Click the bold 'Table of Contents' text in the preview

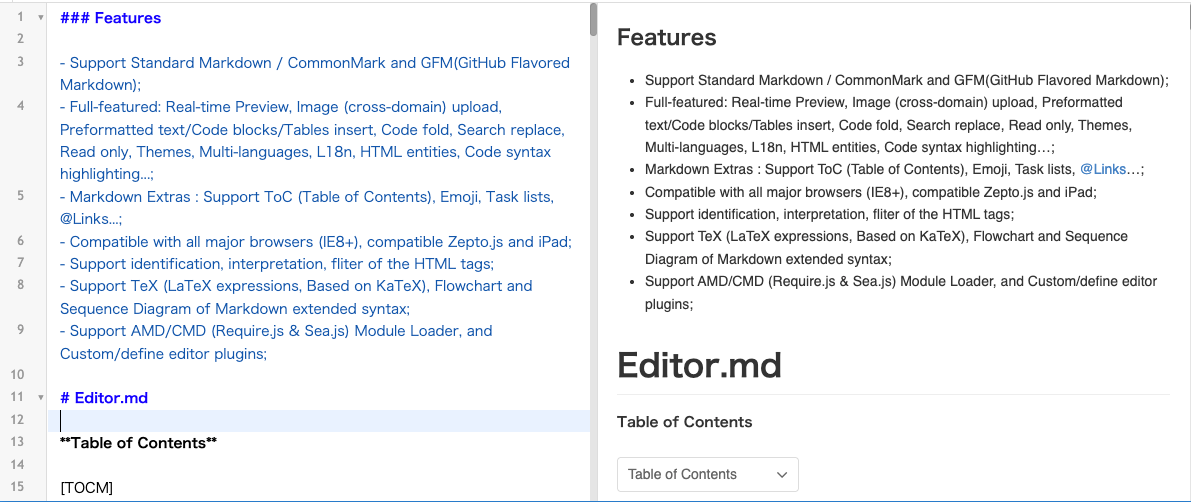coord(684,422)
